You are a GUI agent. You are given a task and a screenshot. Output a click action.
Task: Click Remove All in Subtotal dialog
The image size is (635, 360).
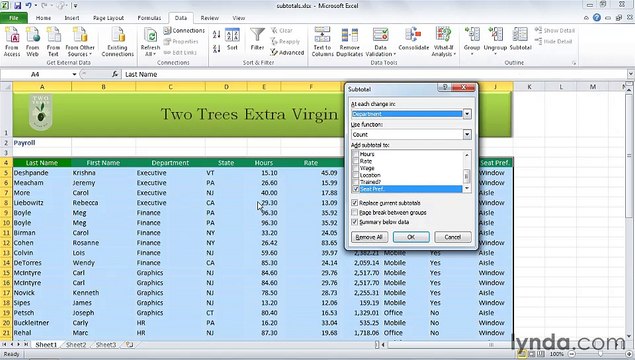tap(369, 237)
